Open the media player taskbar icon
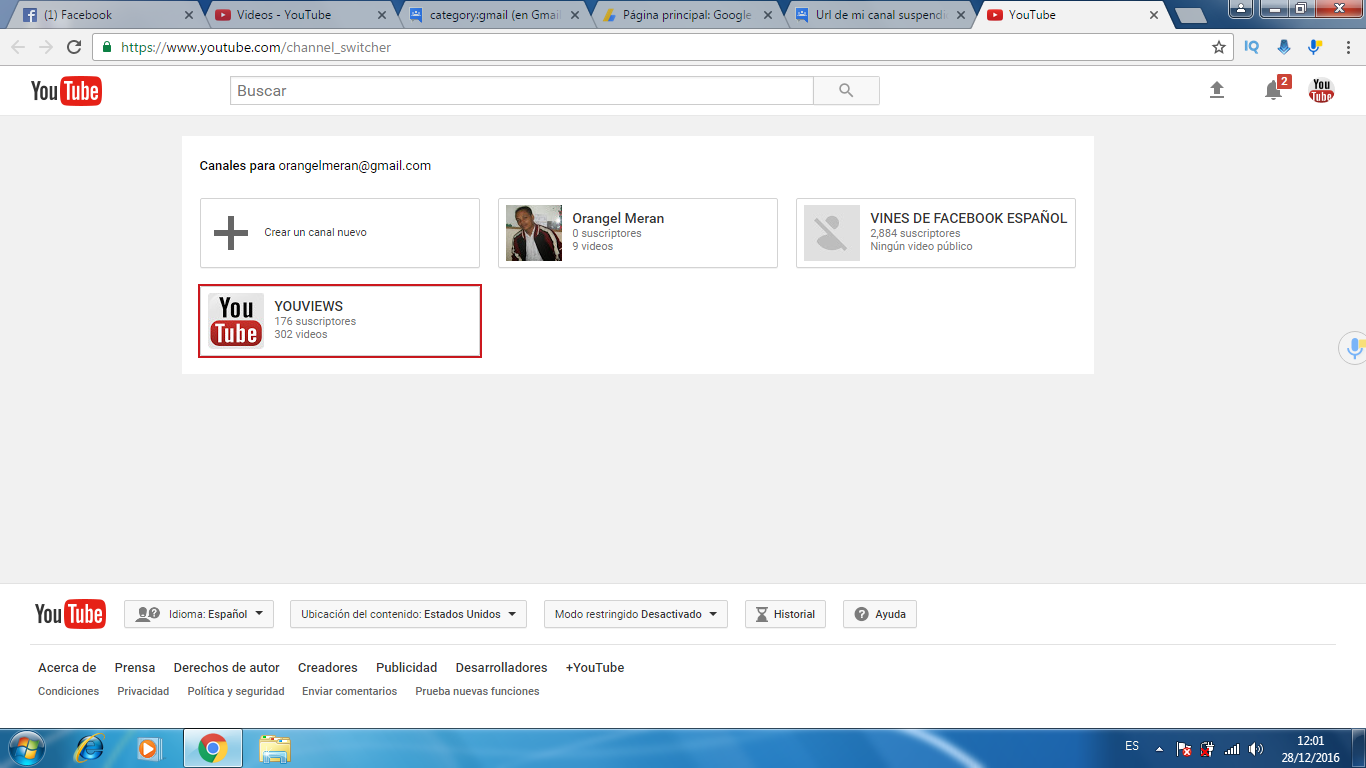The width and height of the screenshot is (1366, 768). (148, 748)
